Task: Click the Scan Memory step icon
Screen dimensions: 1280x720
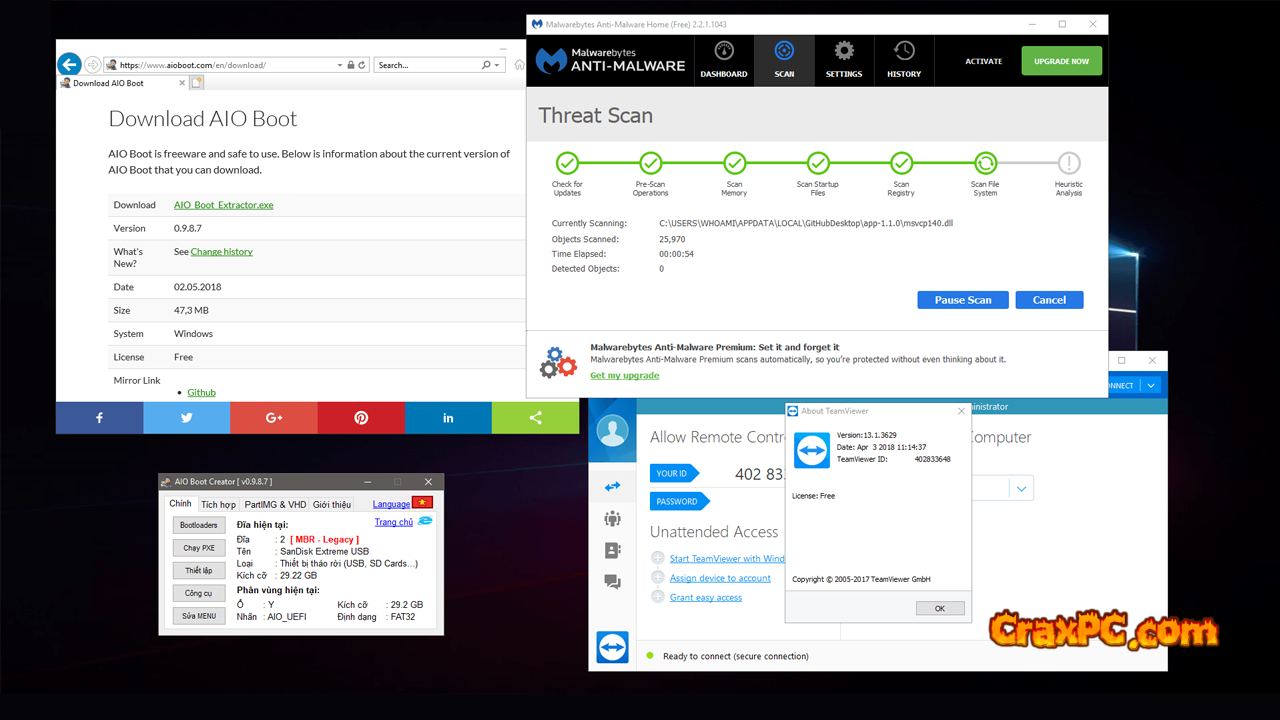Action: tap(735, 163)
